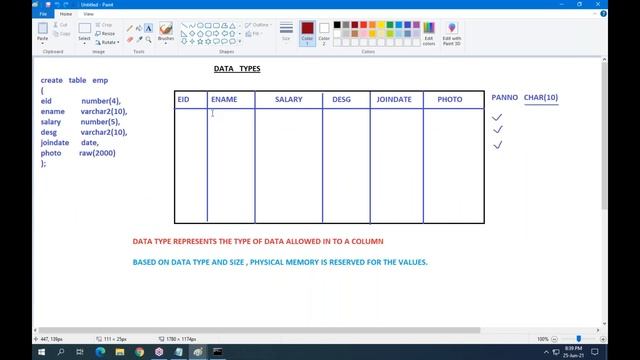Choose the Diamond shape
Image resolution: width=640 pixels, height=360 pixels.
coord(192,33)
